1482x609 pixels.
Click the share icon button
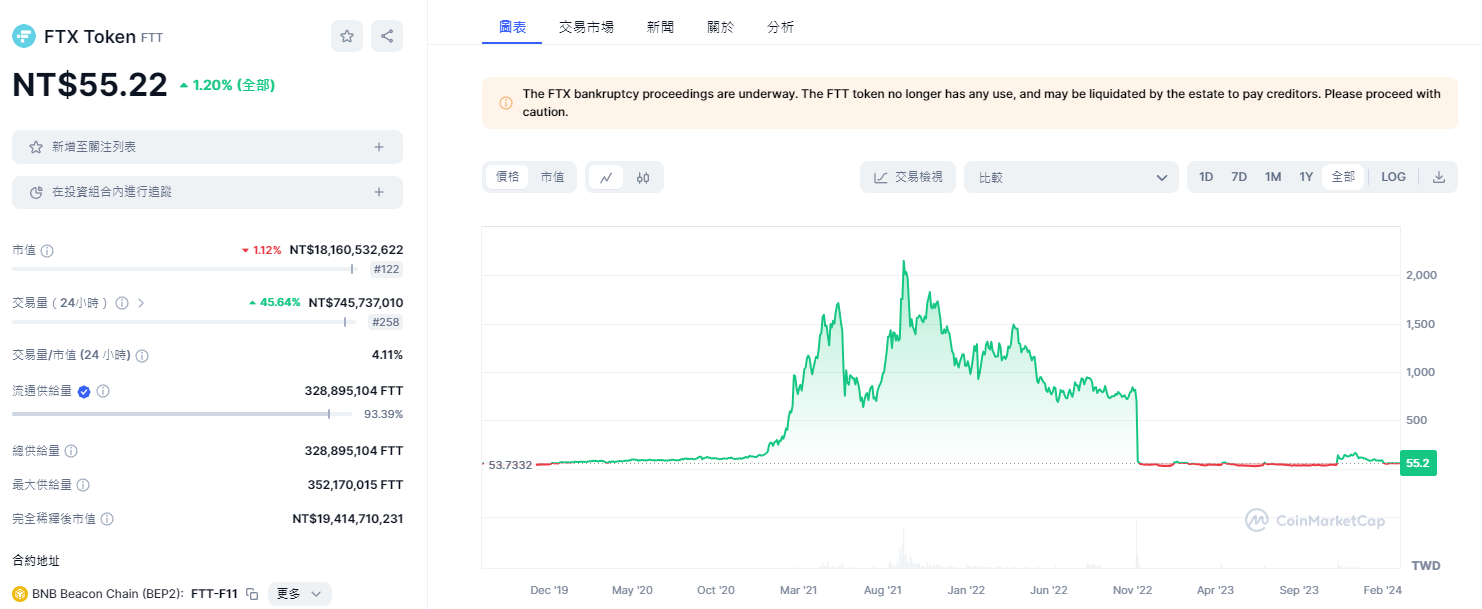tap(387, 36)
